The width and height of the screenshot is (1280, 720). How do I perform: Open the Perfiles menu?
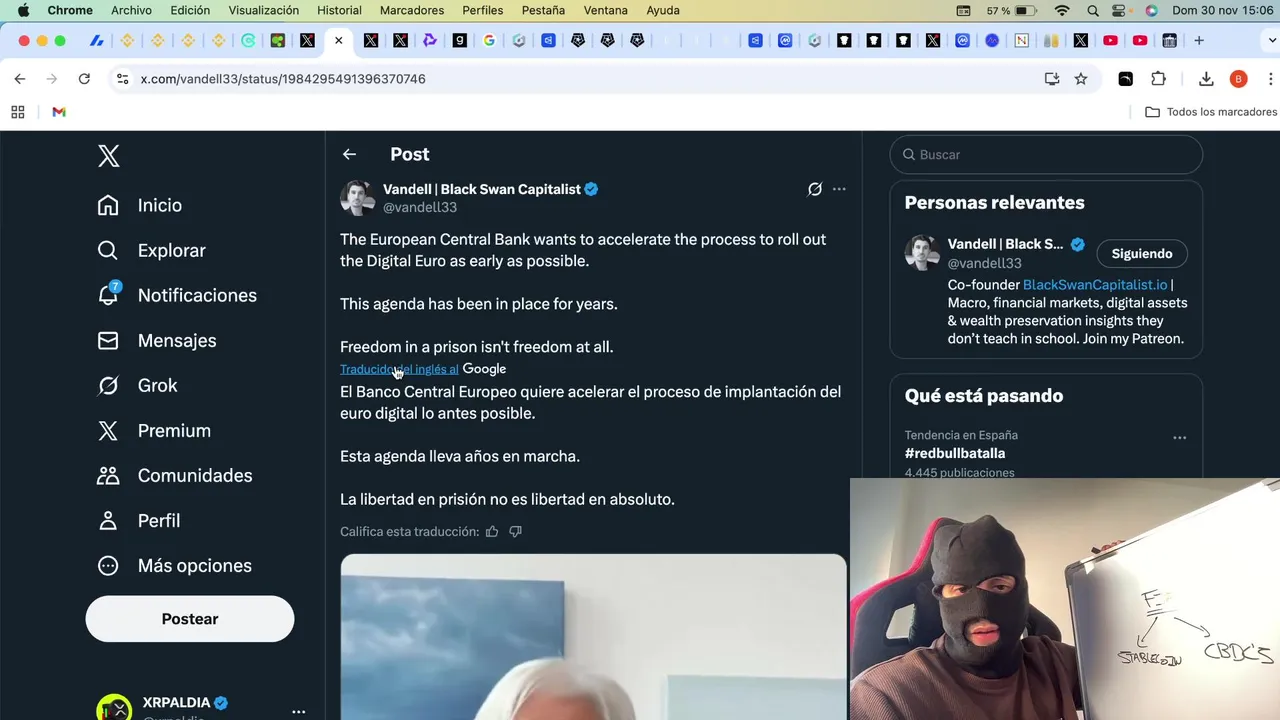pyautogui.click(x=483, y=10)
